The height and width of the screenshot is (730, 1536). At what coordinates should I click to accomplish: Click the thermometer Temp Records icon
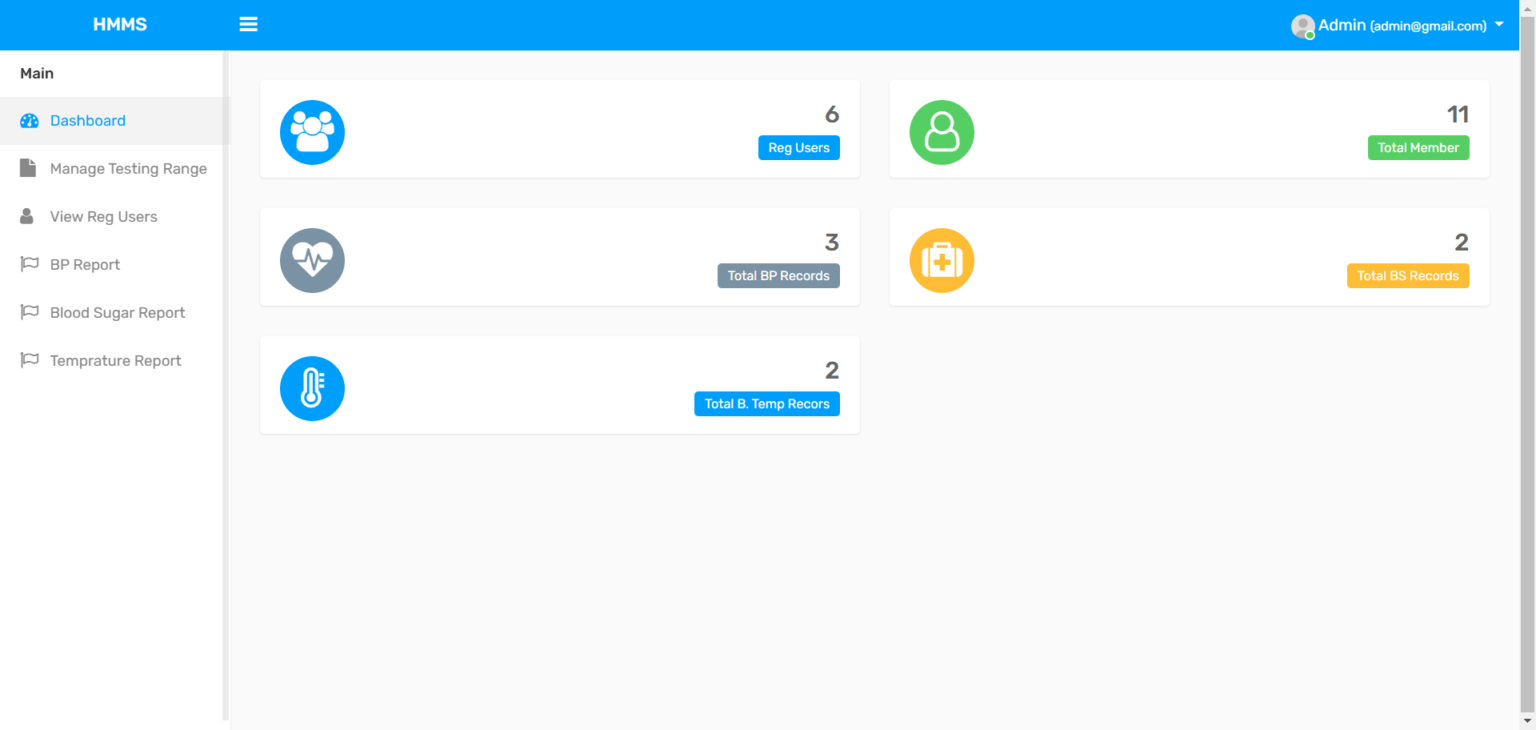(x=312, y=387)
